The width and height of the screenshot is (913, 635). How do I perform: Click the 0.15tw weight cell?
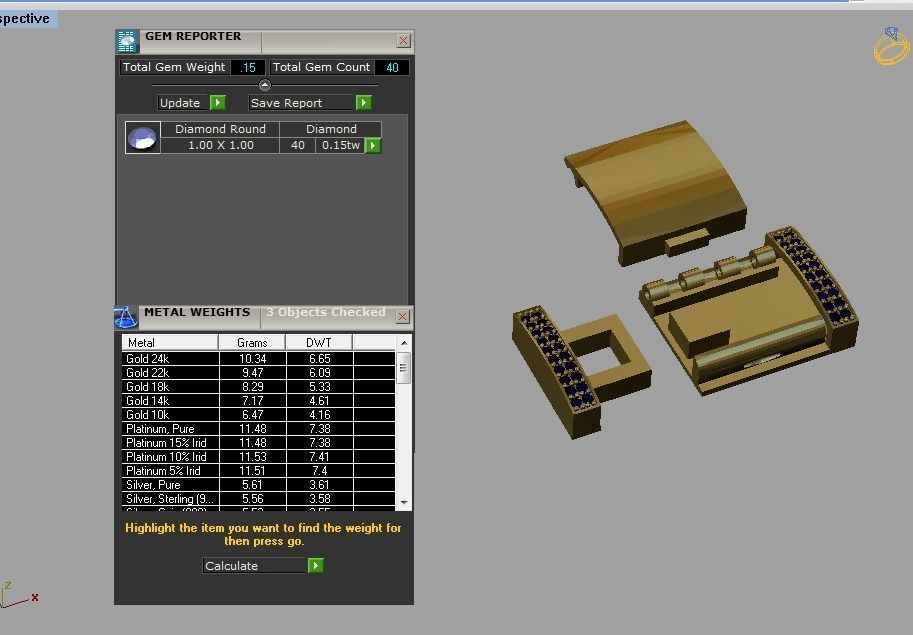(x=341, y=145)
